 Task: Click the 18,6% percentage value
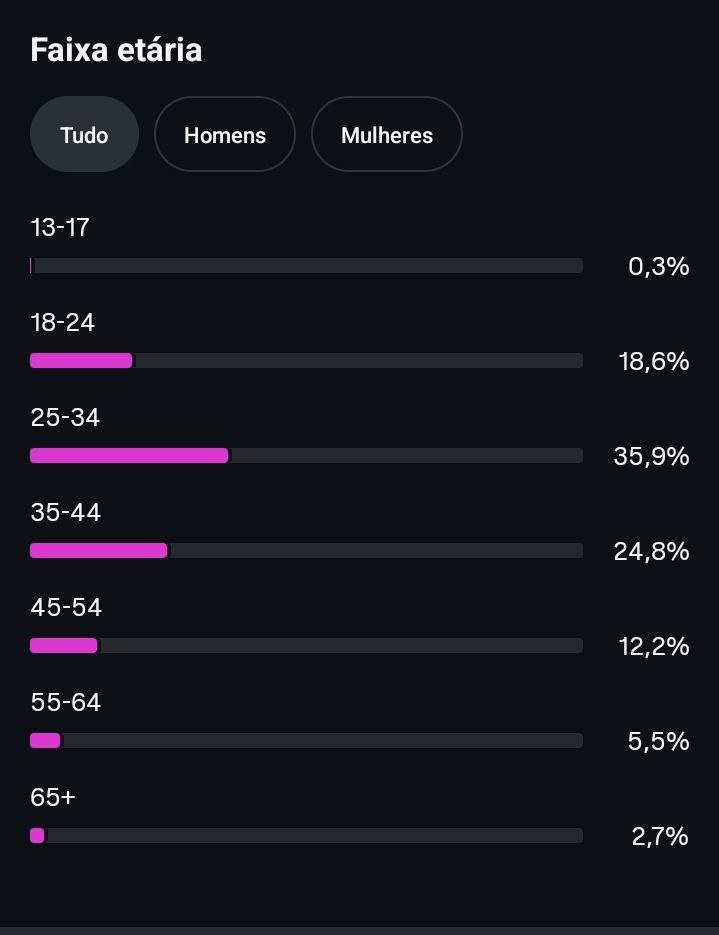[654, 361]
